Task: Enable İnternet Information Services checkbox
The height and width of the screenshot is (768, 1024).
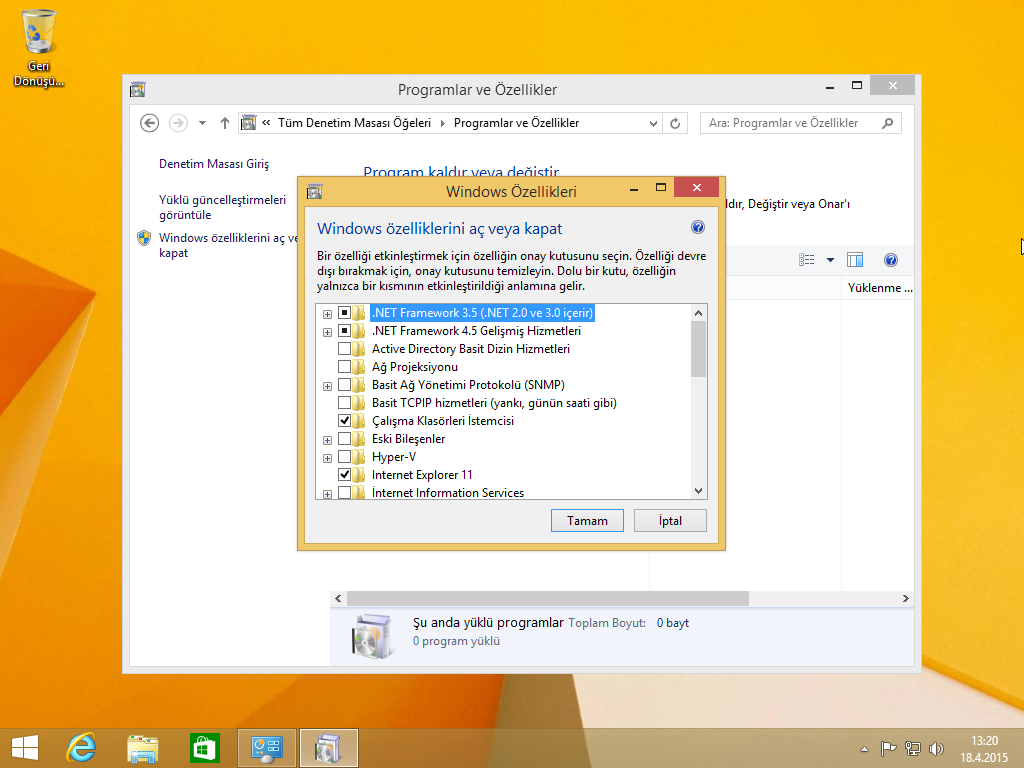Action: pos(344,492)
